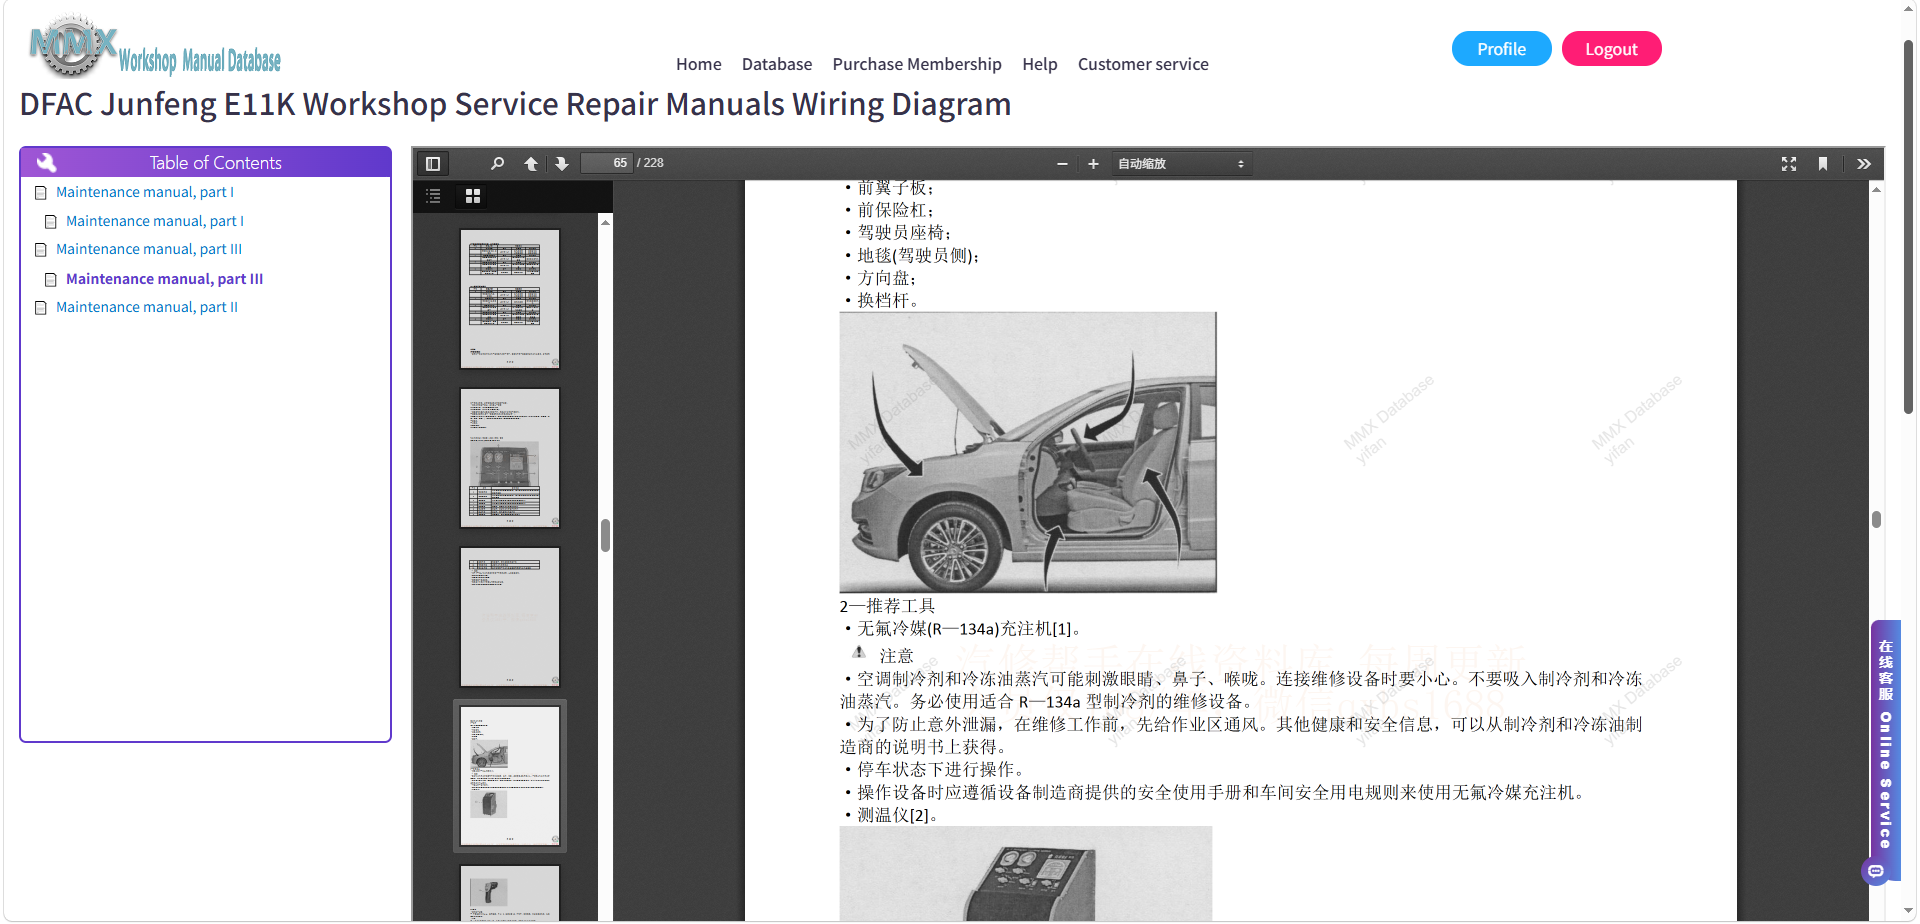
Task: Switch PDF viewer to presentation fullscreen mode
Action: point(1789,163)
